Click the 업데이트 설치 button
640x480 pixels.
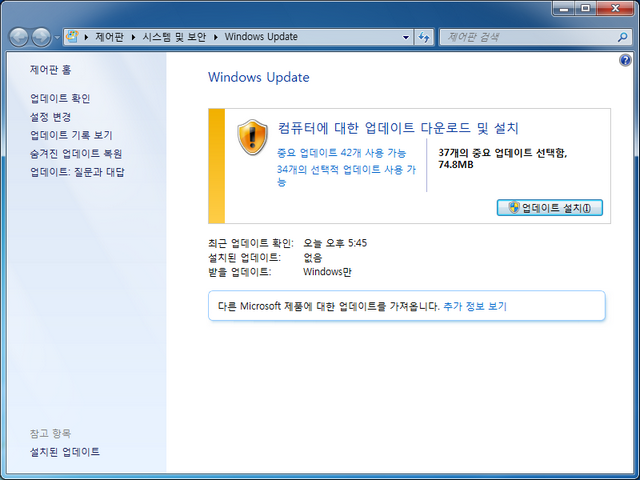point(549,208)
